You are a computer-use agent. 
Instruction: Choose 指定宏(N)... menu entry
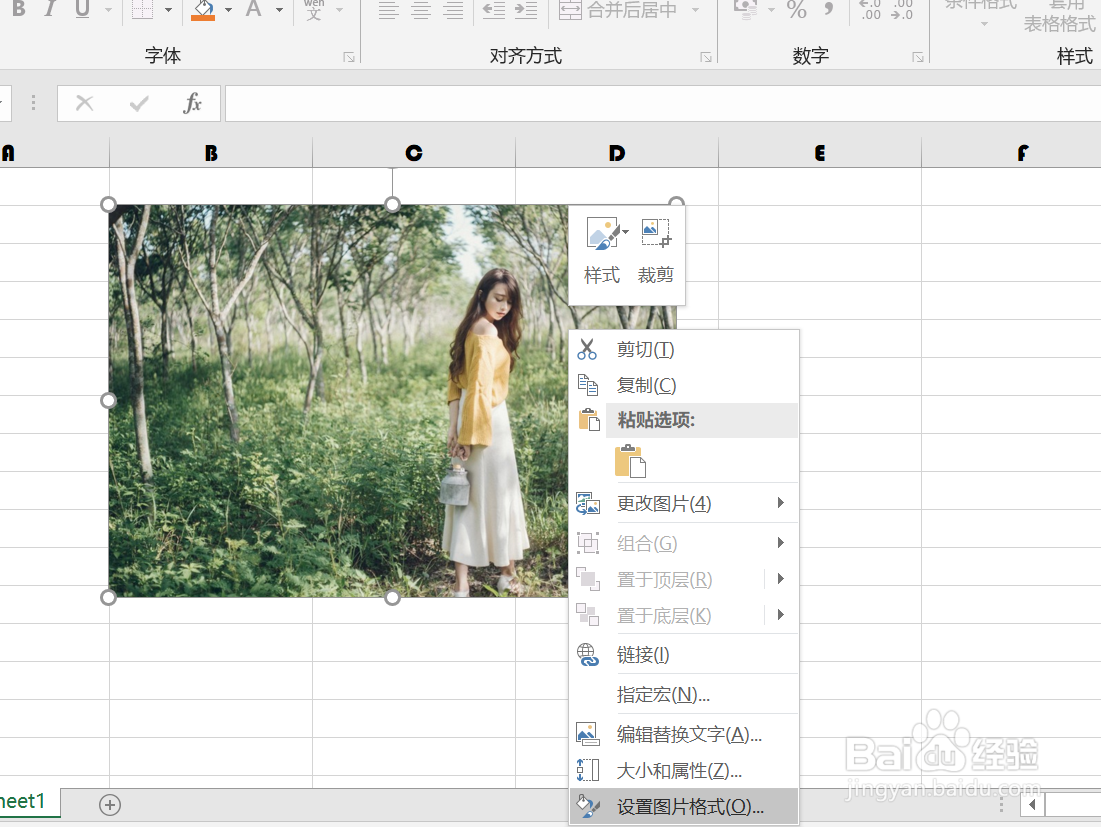(684, 694)
